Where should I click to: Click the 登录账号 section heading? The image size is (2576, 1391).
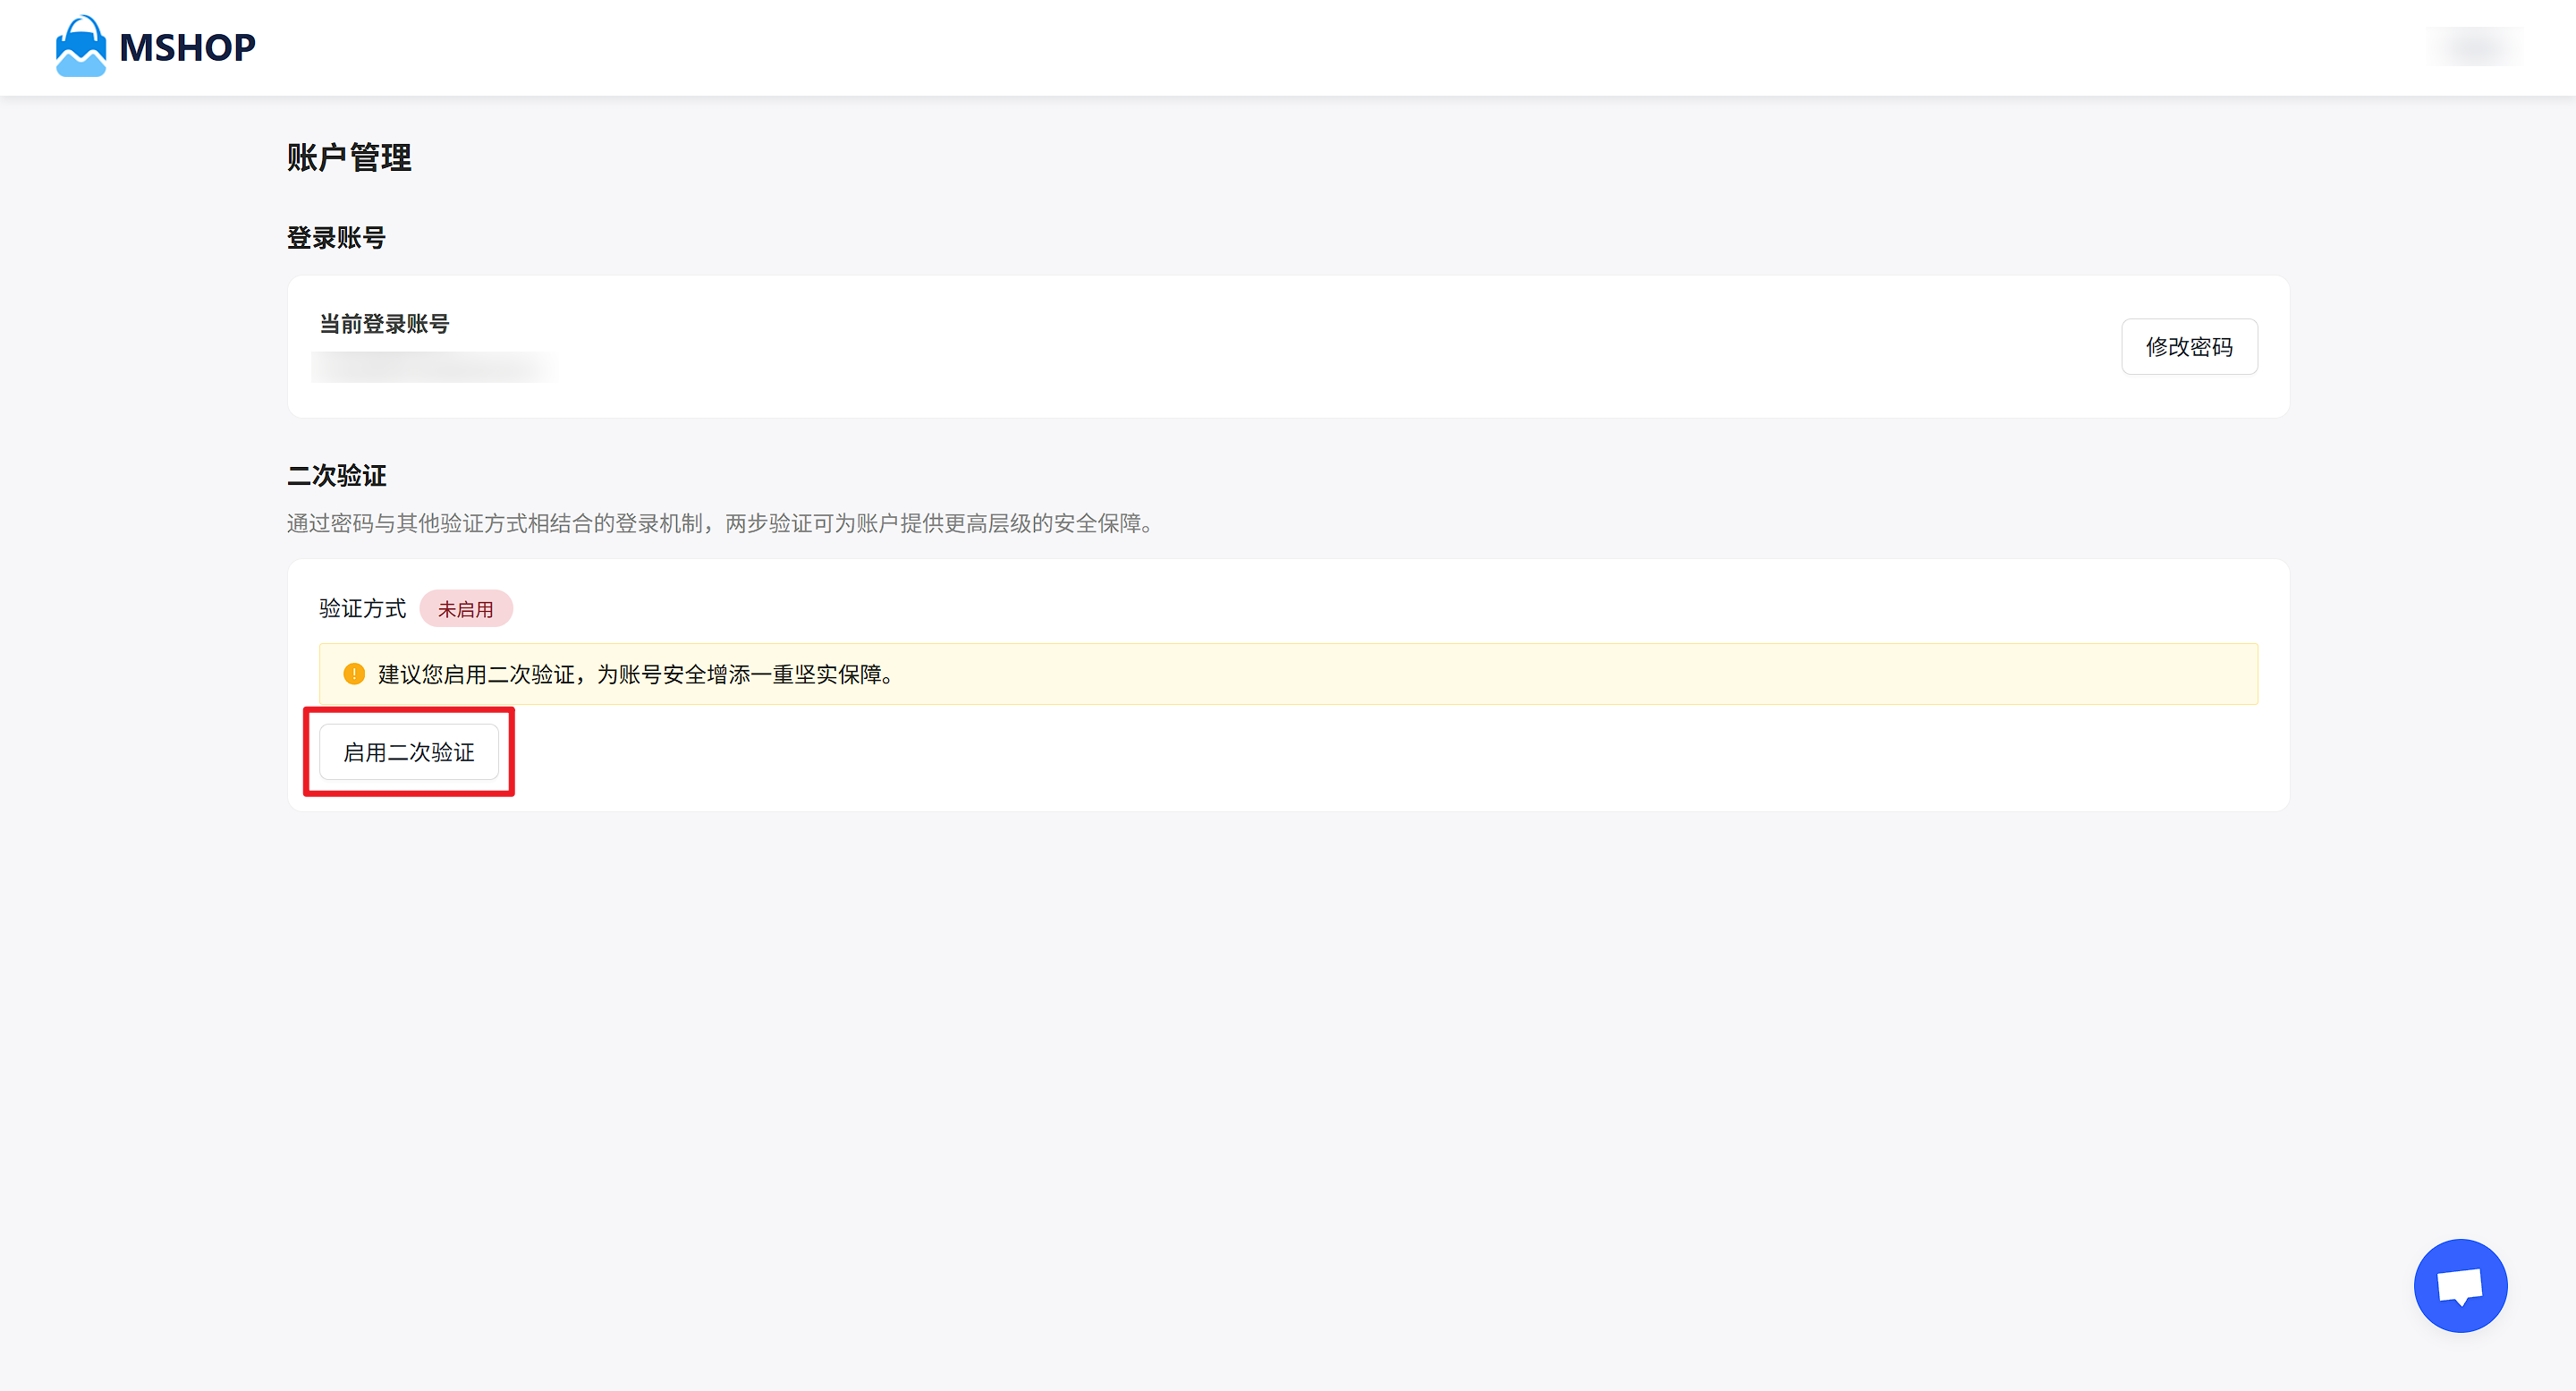point(336,238)
